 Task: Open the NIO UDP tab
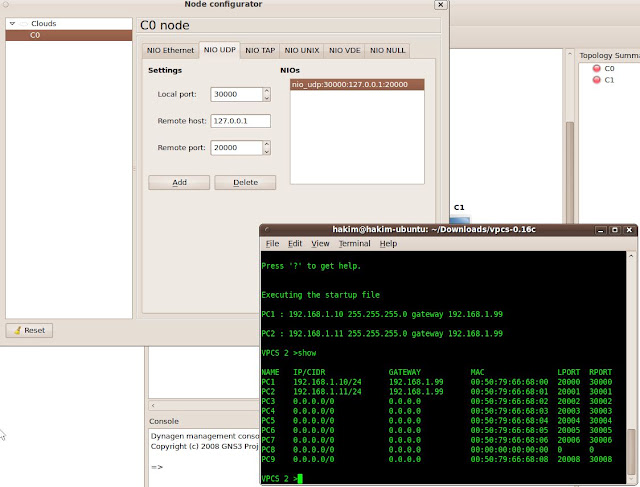pyautogui.click(x=220, y=50)
